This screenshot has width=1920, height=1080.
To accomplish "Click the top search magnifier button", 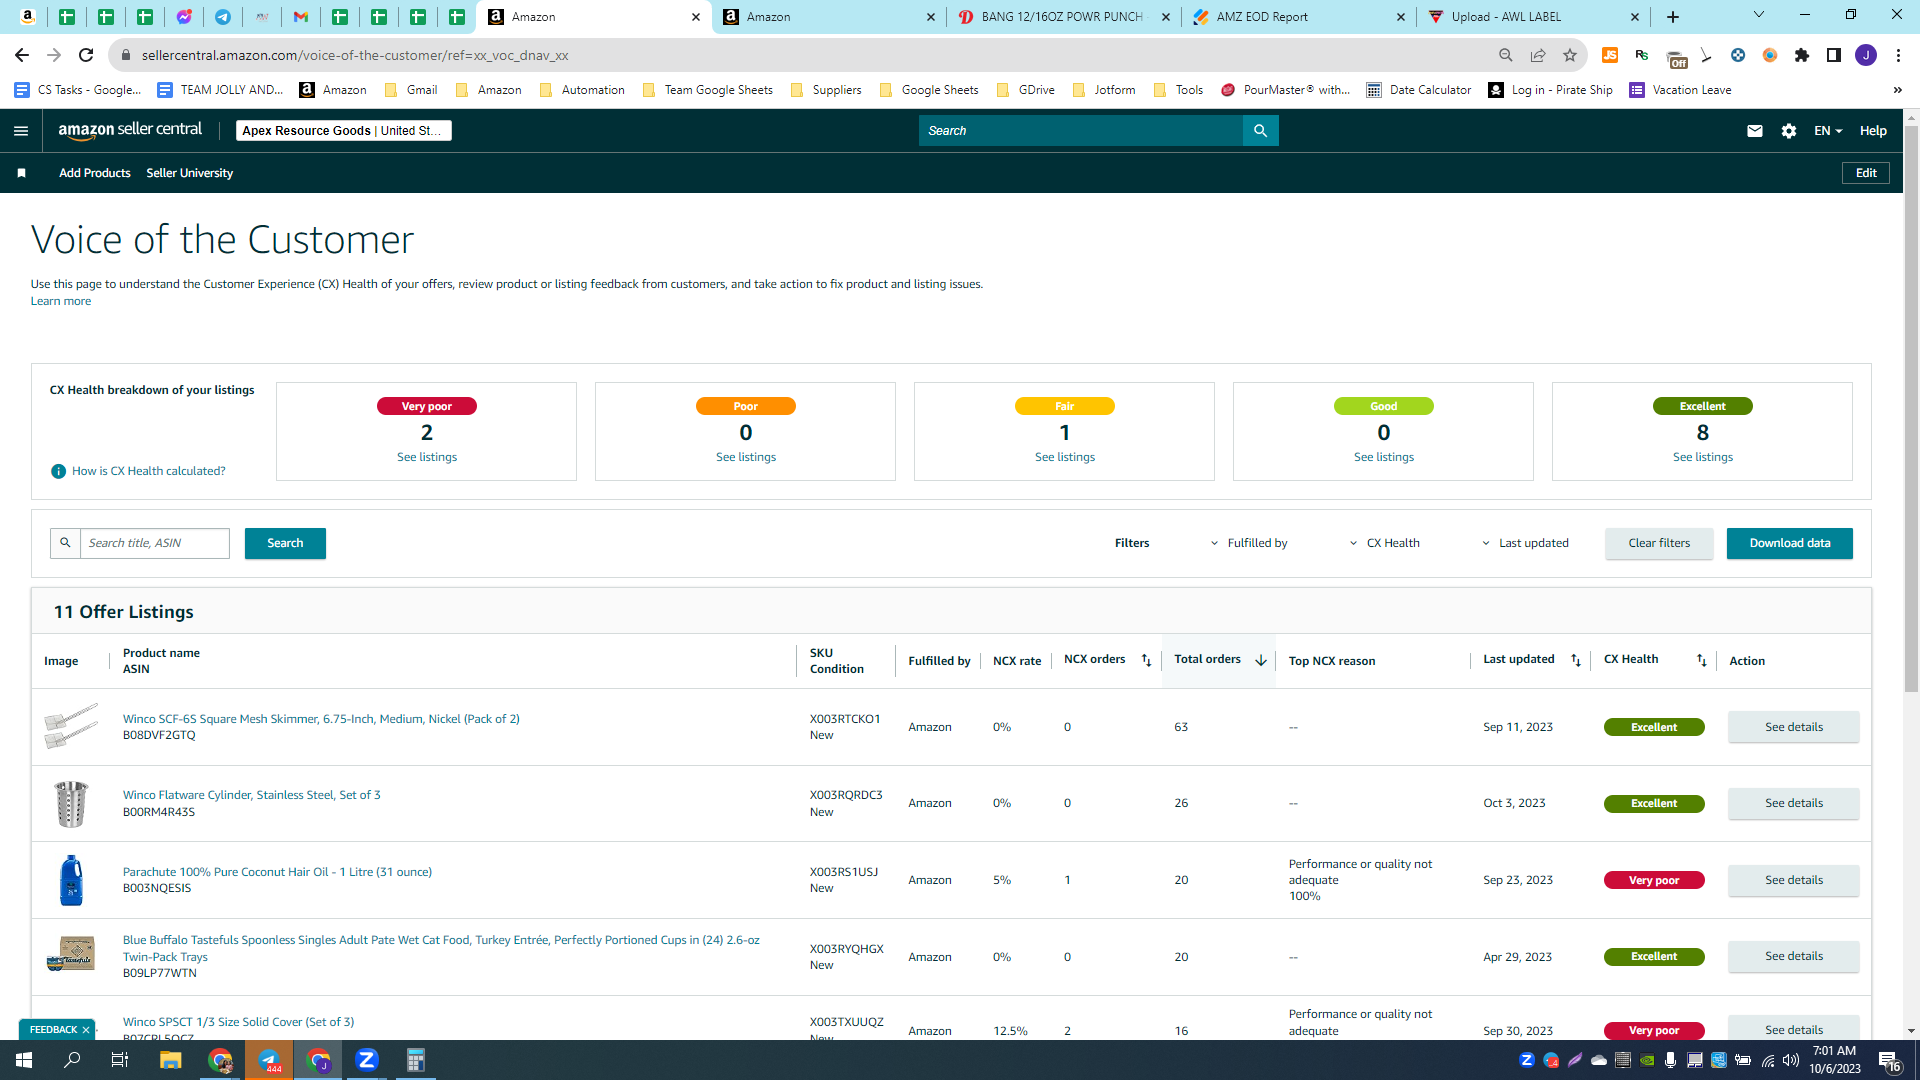I will pos(1260,131).
